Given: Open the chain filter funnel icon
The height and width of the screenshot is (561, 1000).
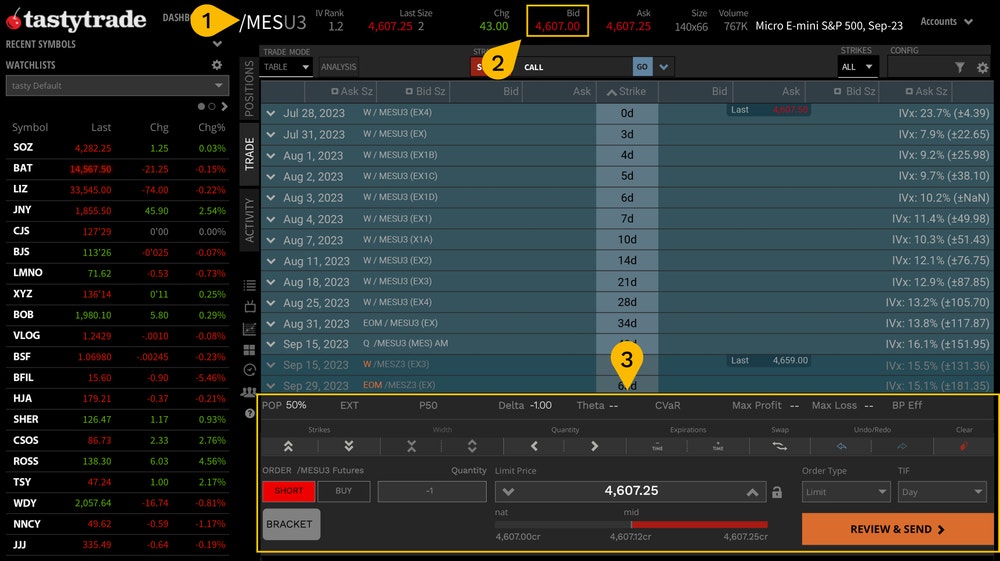Looking at the screenshot, I should point(960,67).
